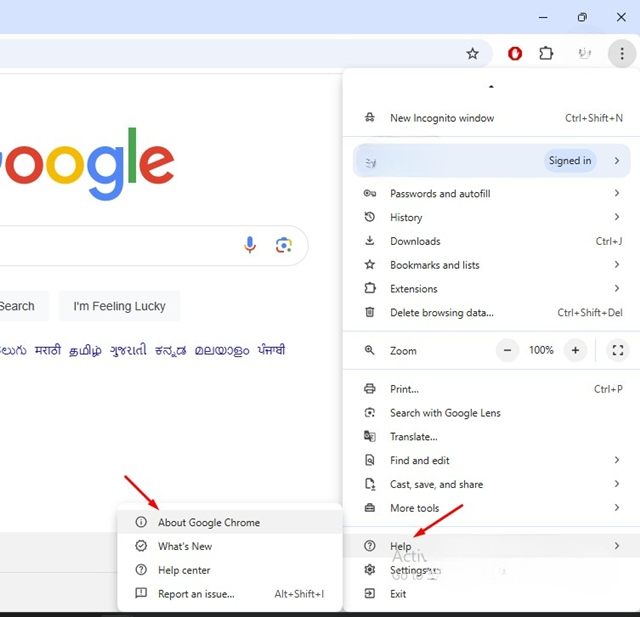Click the Lens icon beside Search with Google Lens
Image resolution: width=640 pixels, height=617 pixels.
(369, 413)
